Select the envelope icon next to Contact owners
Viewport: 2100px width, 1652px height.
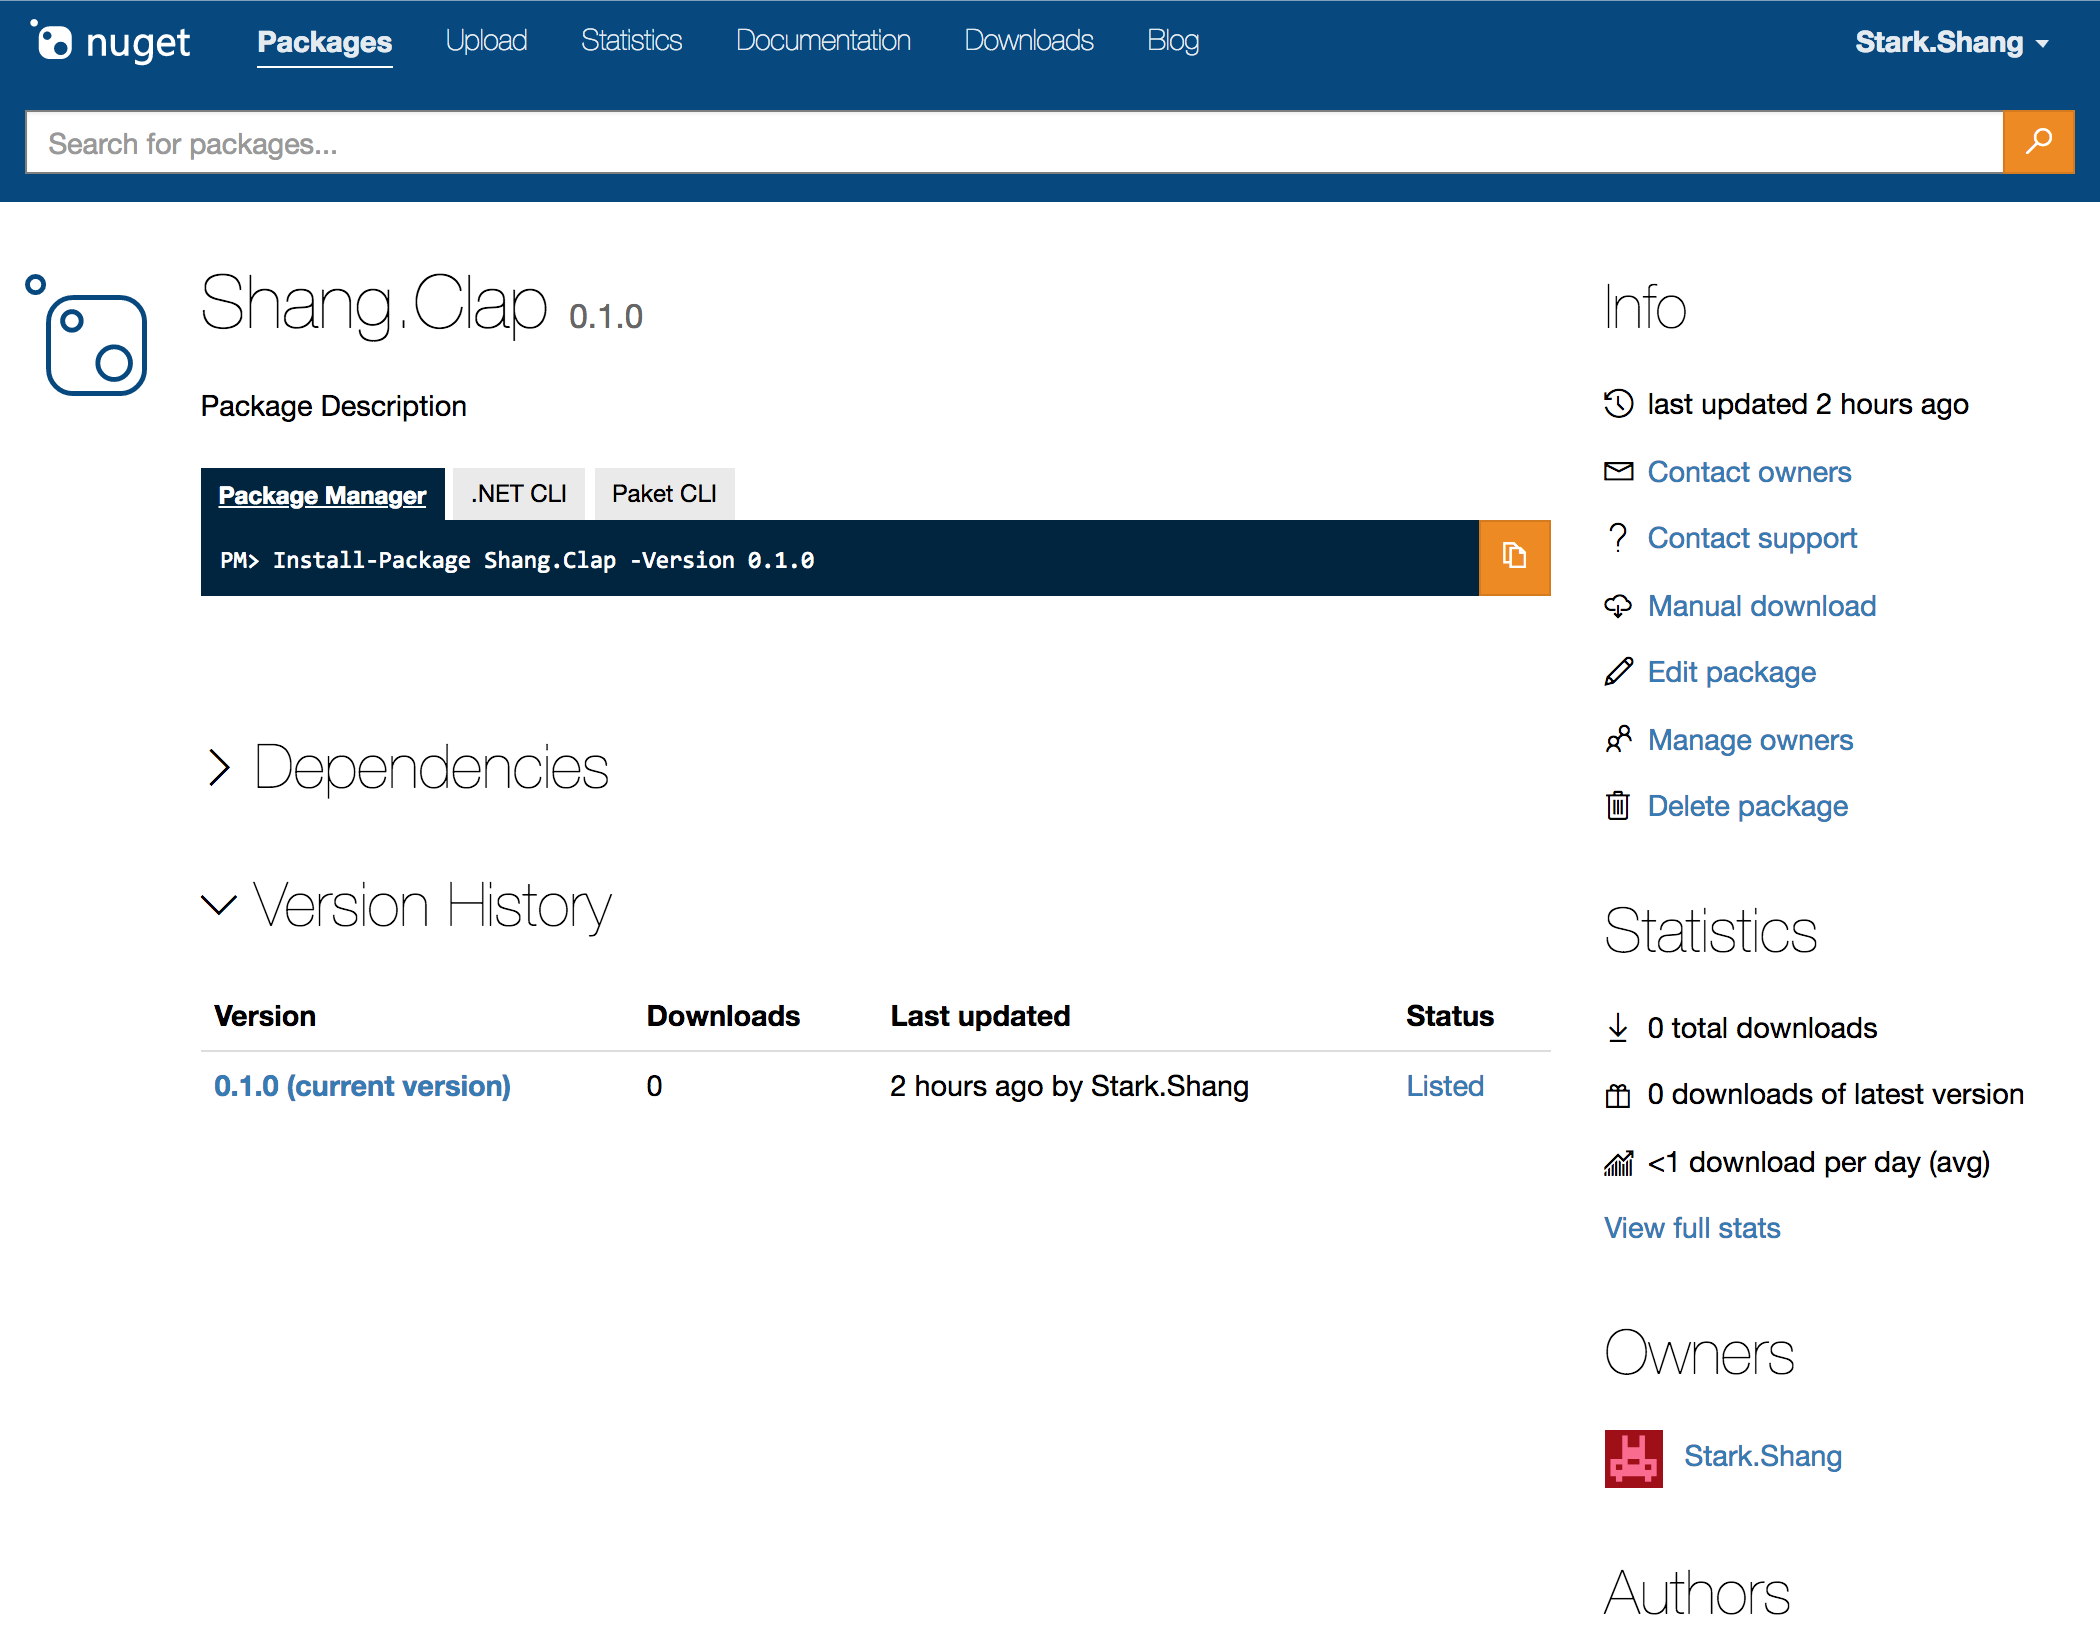(1617, 471)
